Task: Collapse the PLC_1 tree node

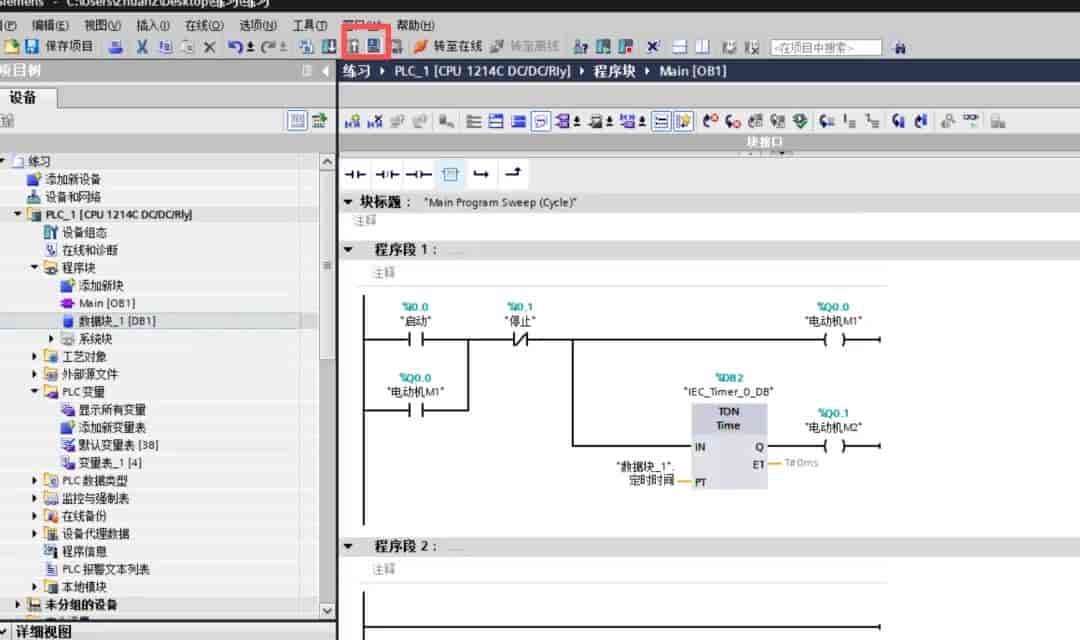Action: pos(18,214)
